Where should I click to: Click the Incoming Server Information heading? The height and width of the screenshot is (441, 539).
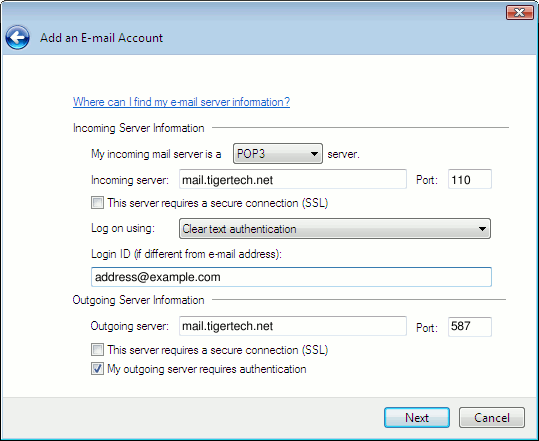[139, 128]
